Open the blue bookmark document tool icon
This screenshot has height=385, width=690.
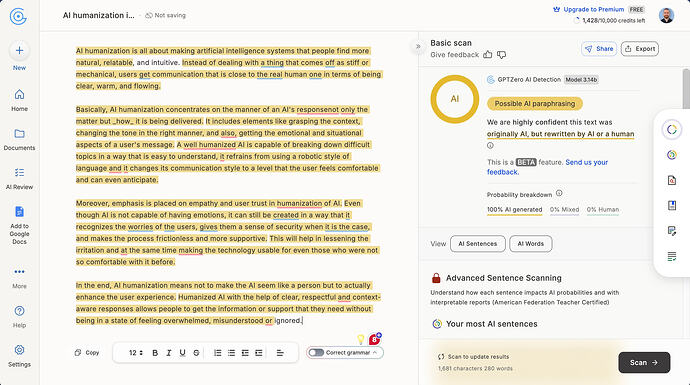point(672,205)
